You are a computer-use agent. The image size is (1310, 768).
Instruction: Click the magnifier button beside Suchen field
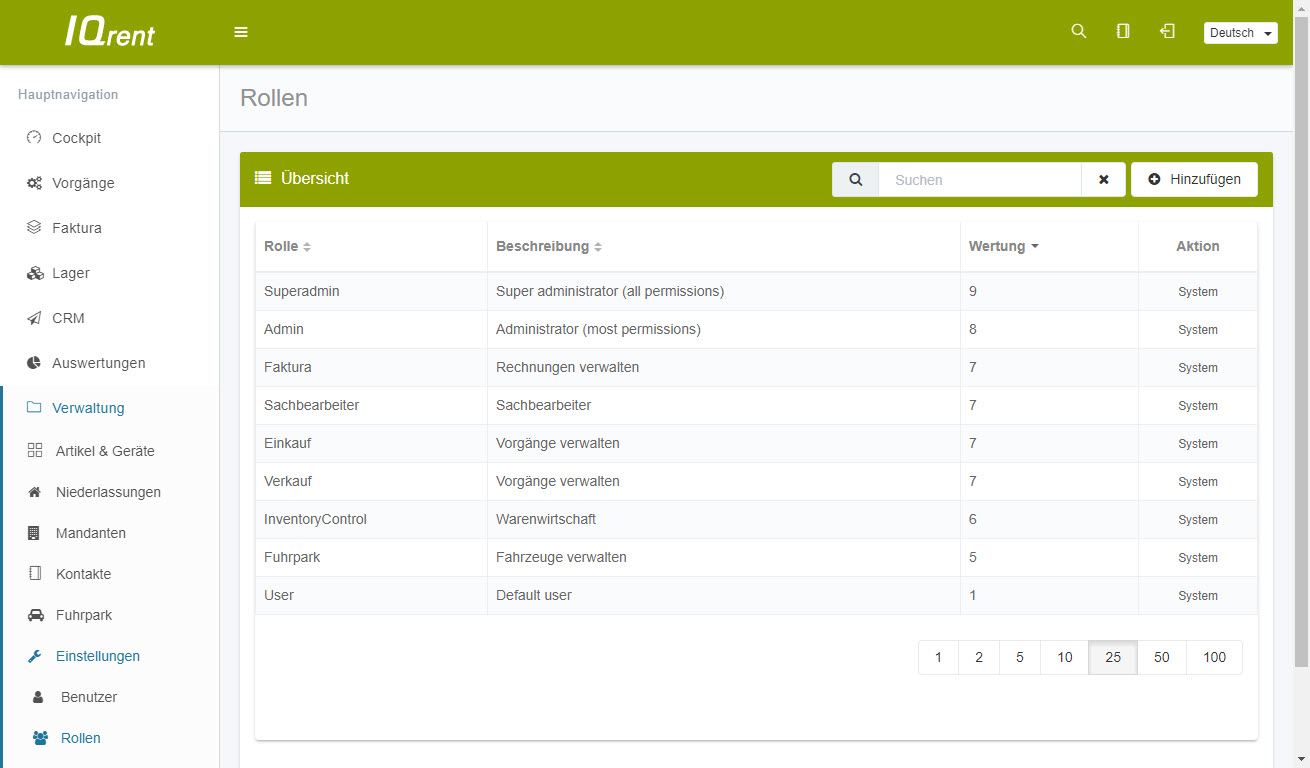click(855, 180)
